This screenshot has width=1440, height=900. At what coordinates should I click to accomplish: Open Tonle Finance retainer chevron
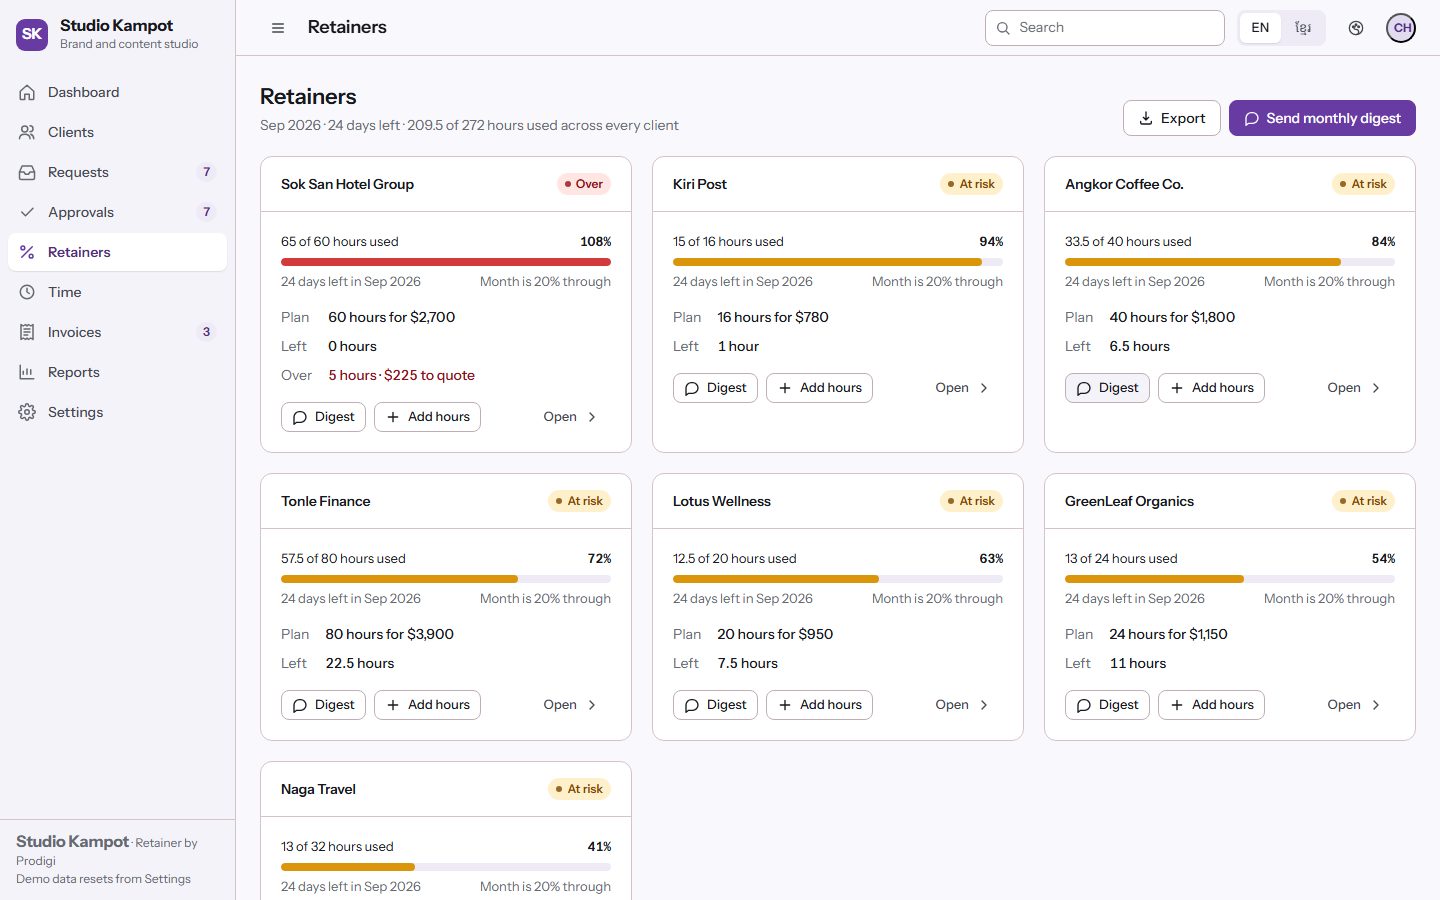pyautogui.click(x=592, y=705)
